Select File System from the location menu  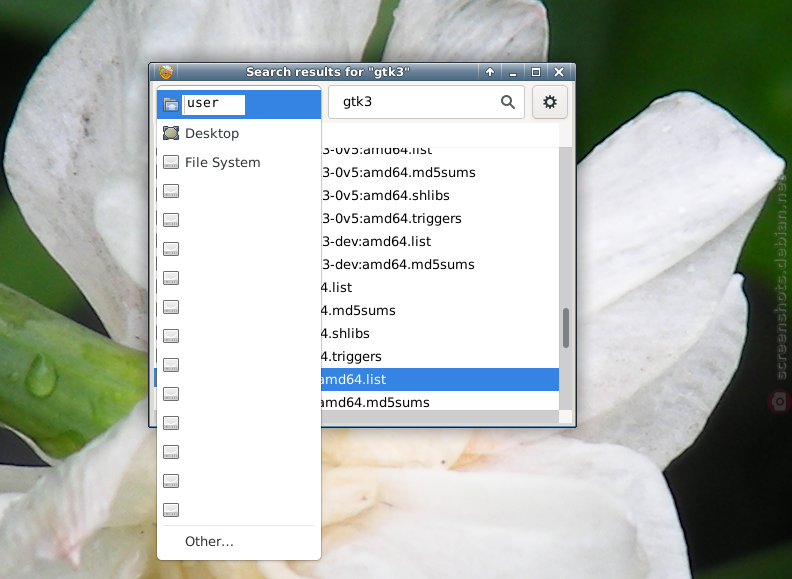239,162
